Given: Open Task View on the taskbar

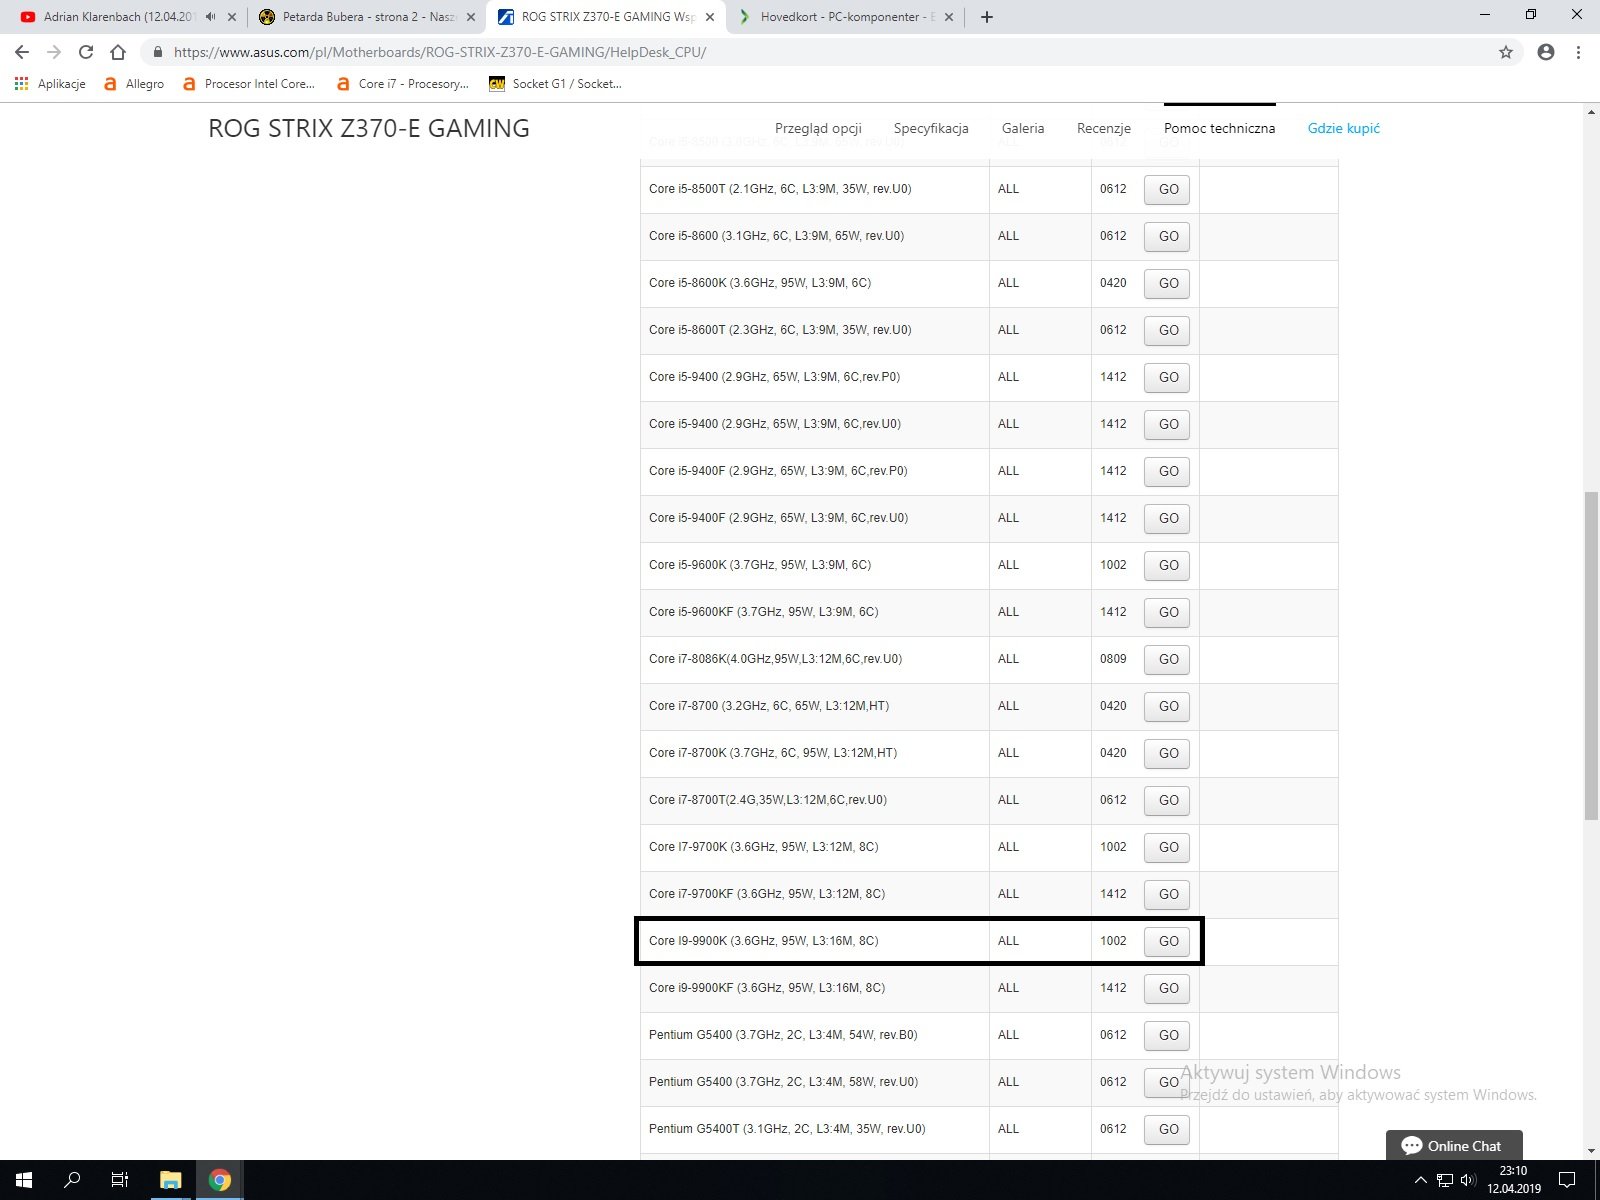Looking at the screenshot, I should [x=120, y=1180].
